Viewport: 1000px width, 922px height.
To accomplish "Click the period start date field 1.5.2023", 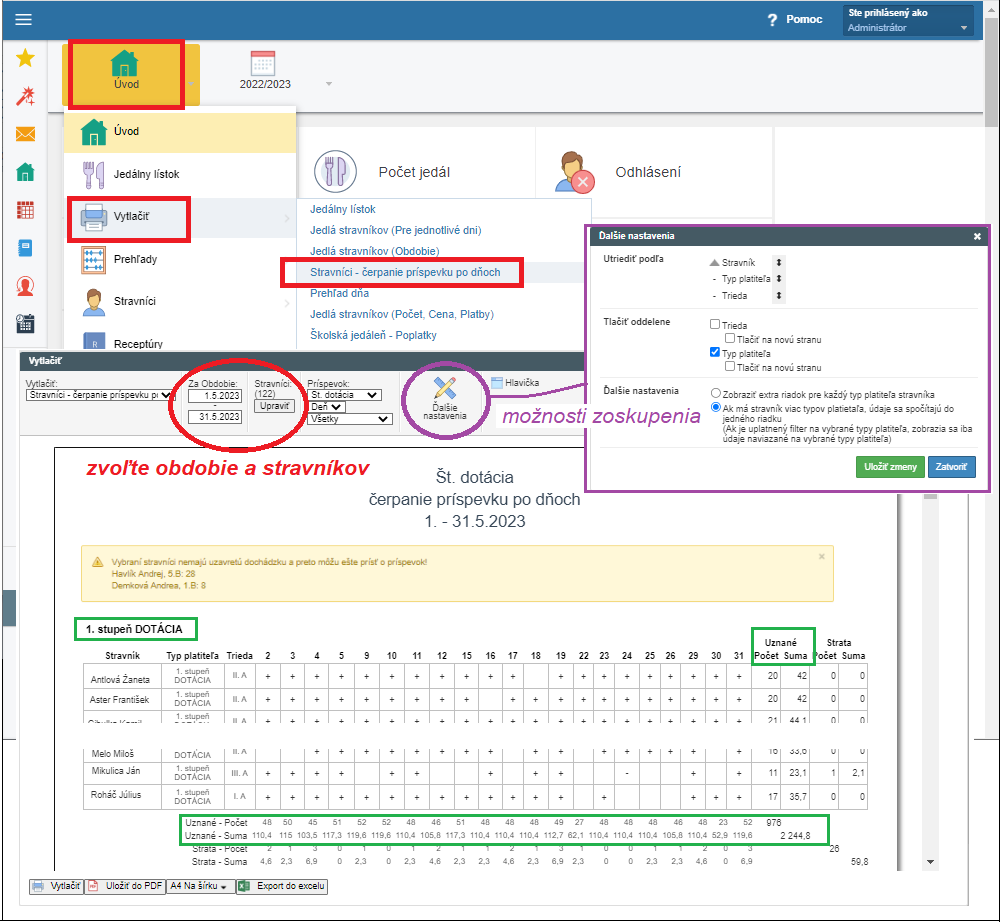I will point(215,396).
